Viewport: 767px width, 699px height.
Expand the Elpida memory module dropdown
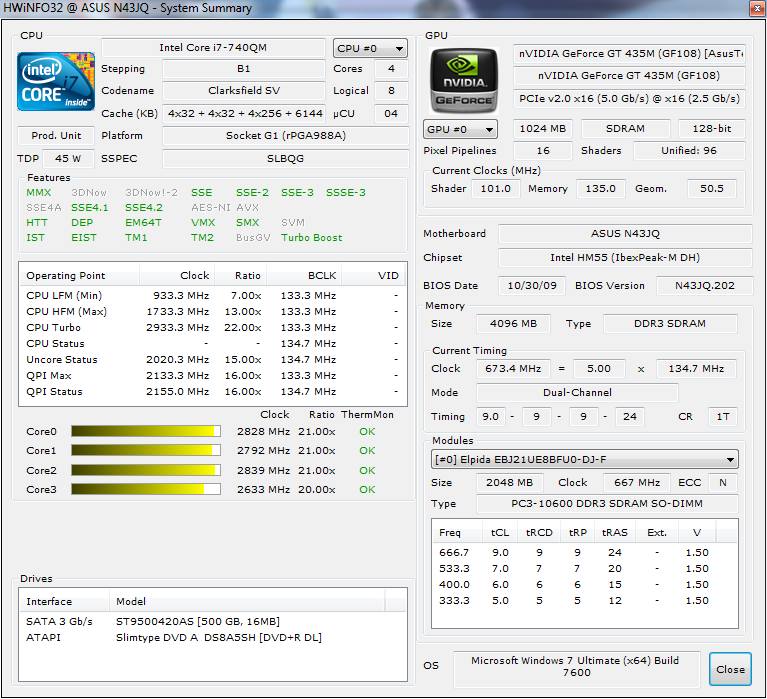[585, 459]
